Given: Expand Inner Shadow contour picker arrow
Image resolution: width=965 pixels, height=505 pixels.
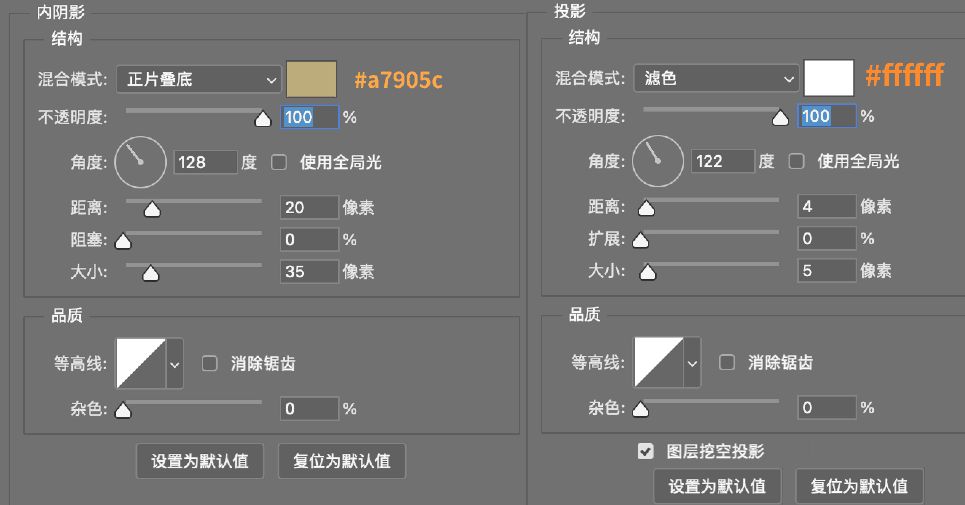Looking at the screenshot, I should (175, 364).
